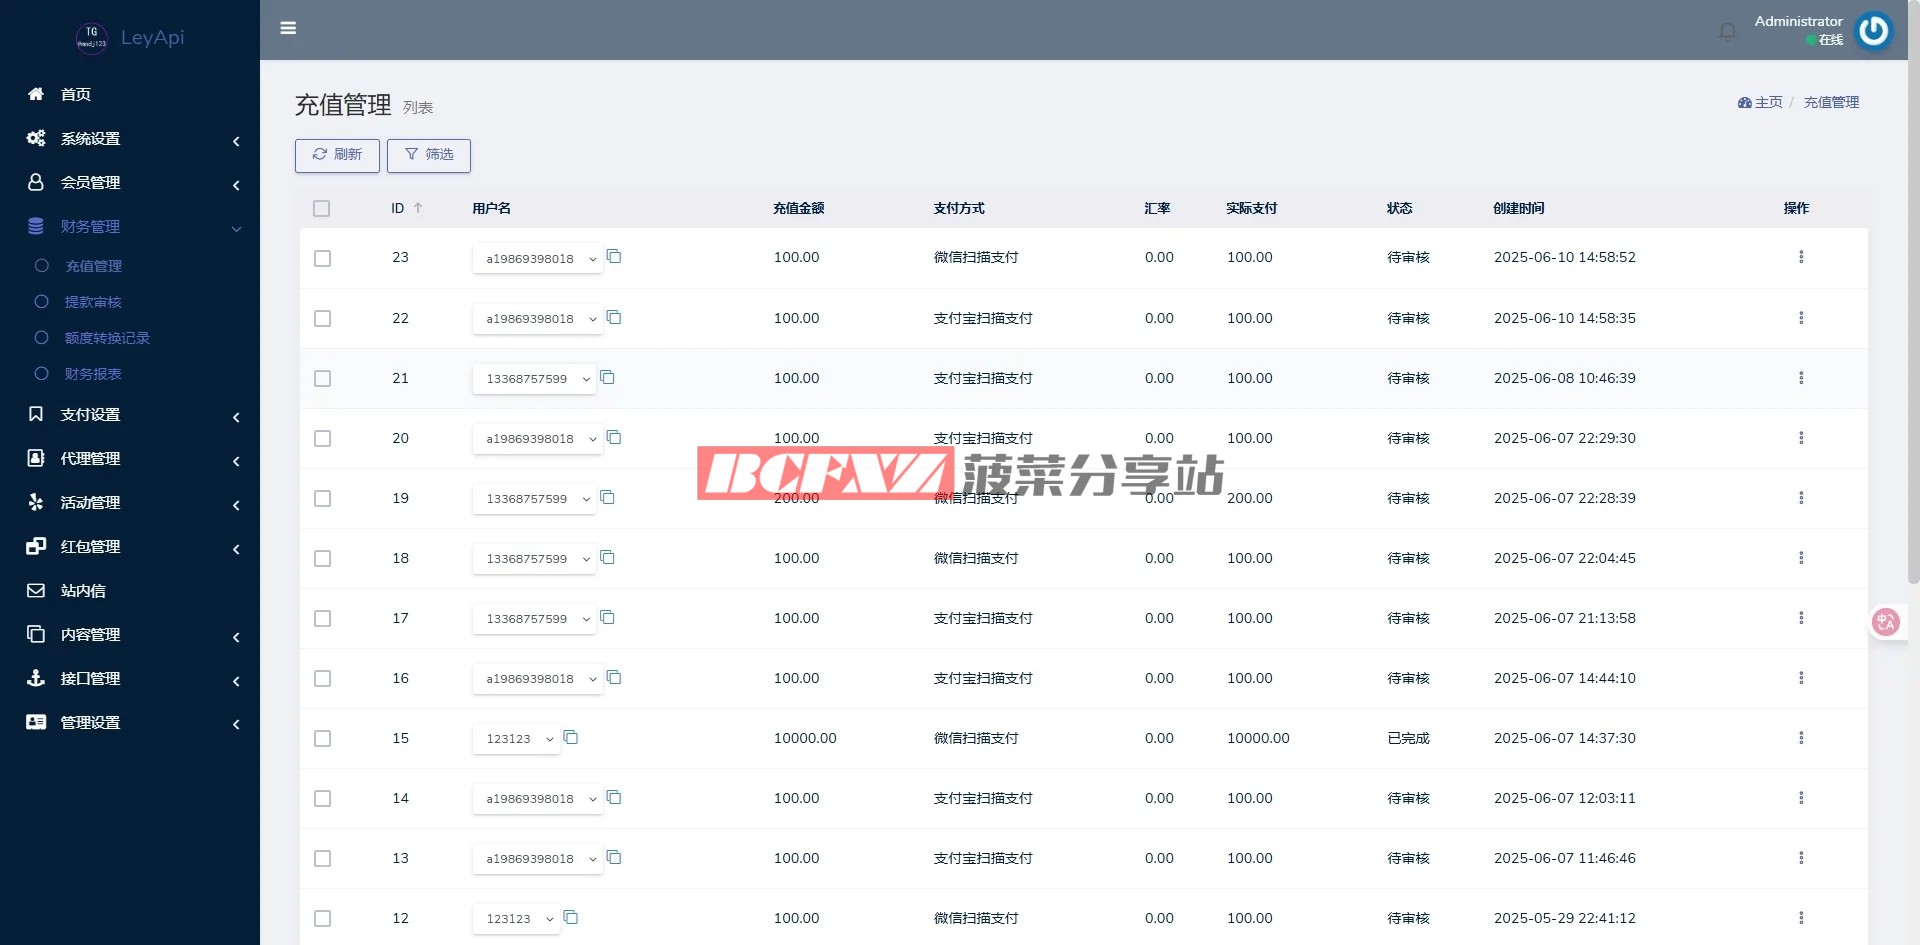The image size is (1920, 945).
Task: Open three-dot actions menu for row 22
Action: pyautogui.click(x=1801, y=318)
